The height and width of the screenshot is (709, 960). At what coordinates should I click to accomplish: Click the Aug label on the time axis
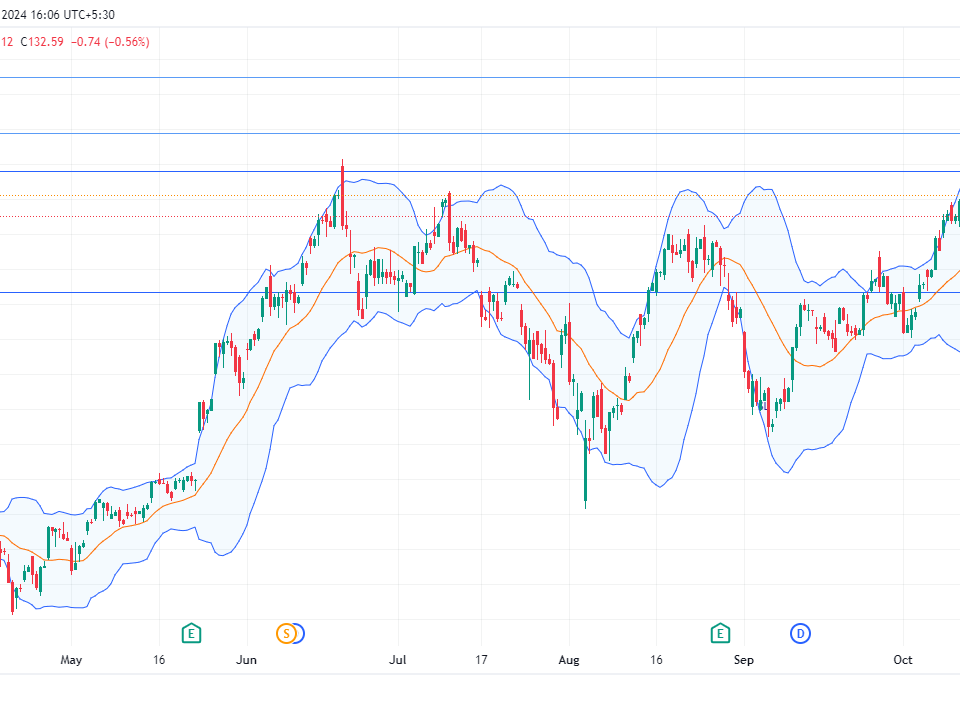569,659
